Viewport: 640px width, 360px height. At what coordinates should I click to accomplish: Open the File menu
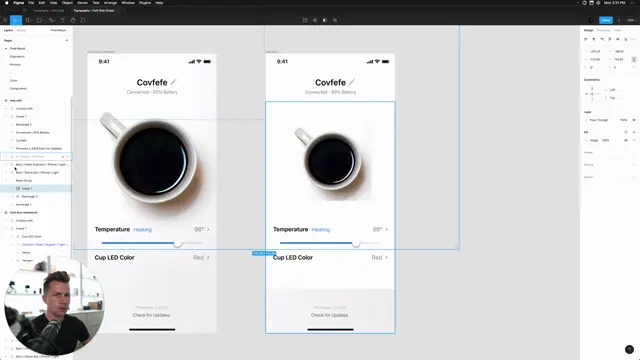point(31,3)
